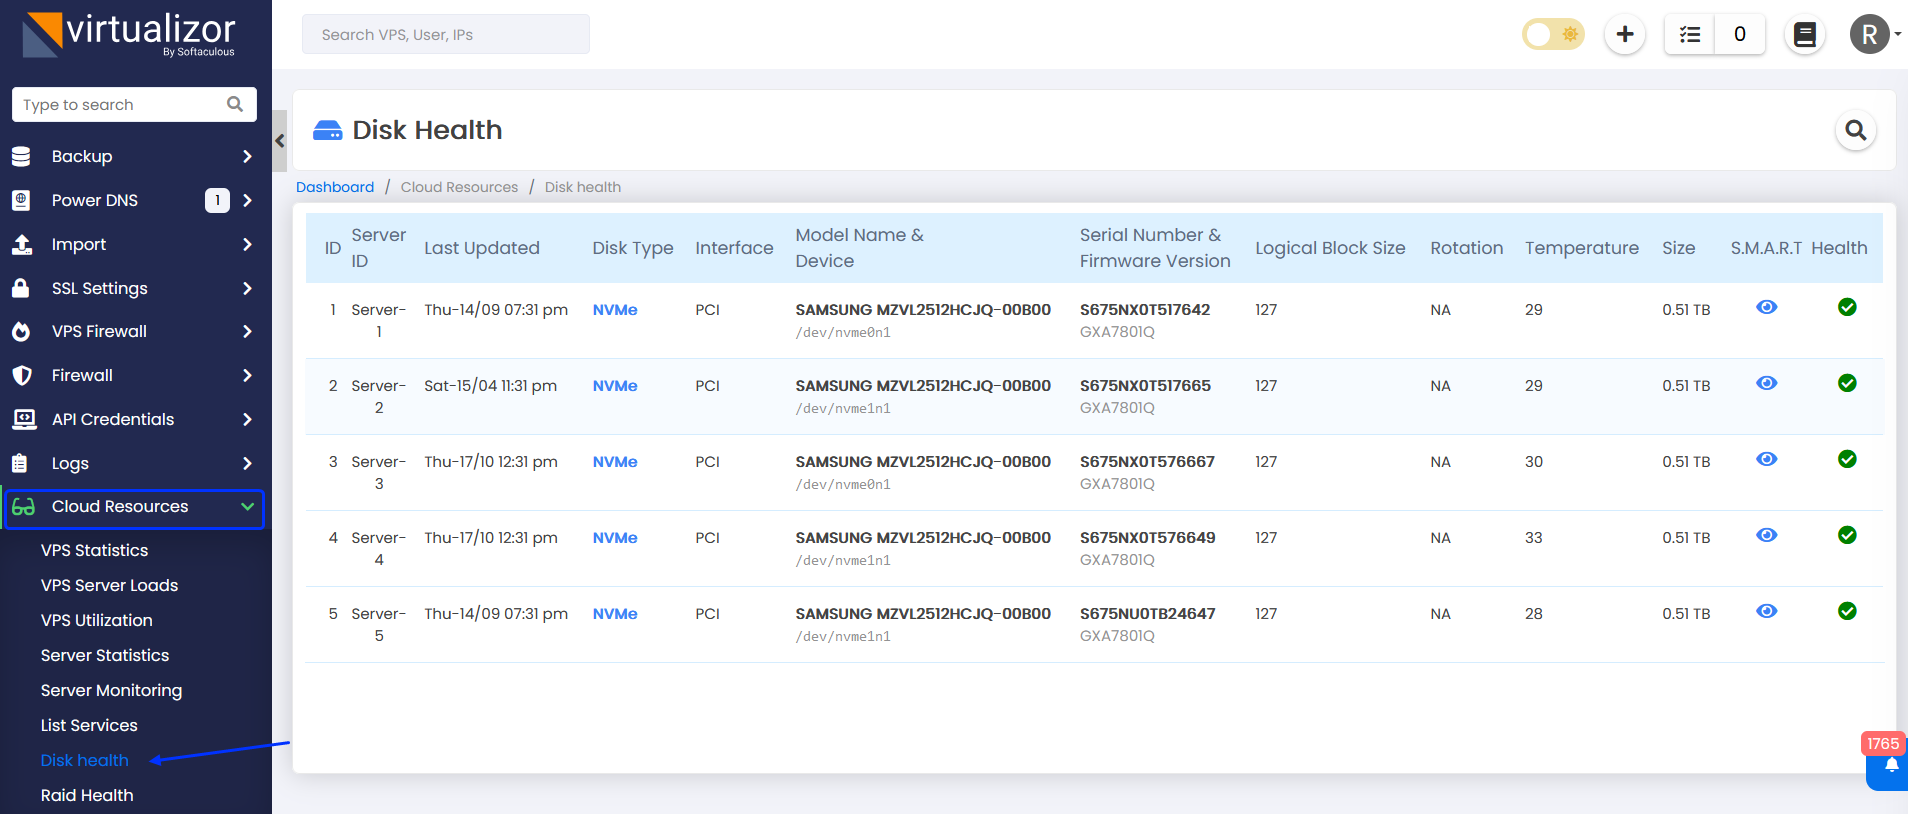This screenshot has height=814, width=1908.
Task: Click the Logs clipboard icon
Action: tap(19, 463)
